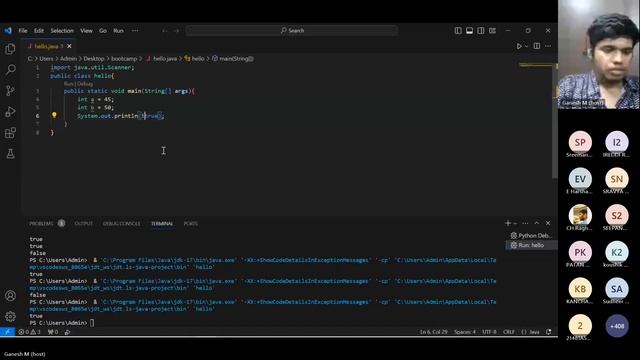The image size is (640, 360).
Task: Close the hello.java tab
Action: point(69,46)
